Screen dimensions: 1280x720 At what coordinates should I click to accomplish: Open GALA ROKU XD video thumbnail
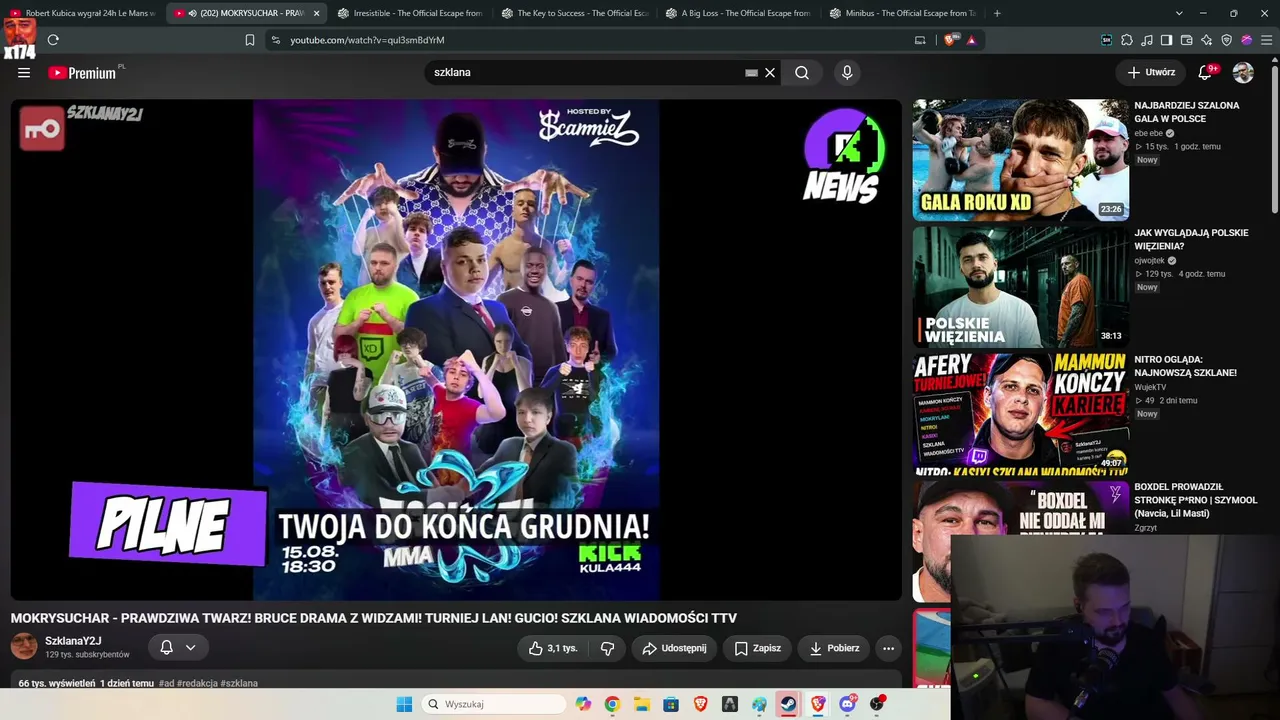(1020, 159)
